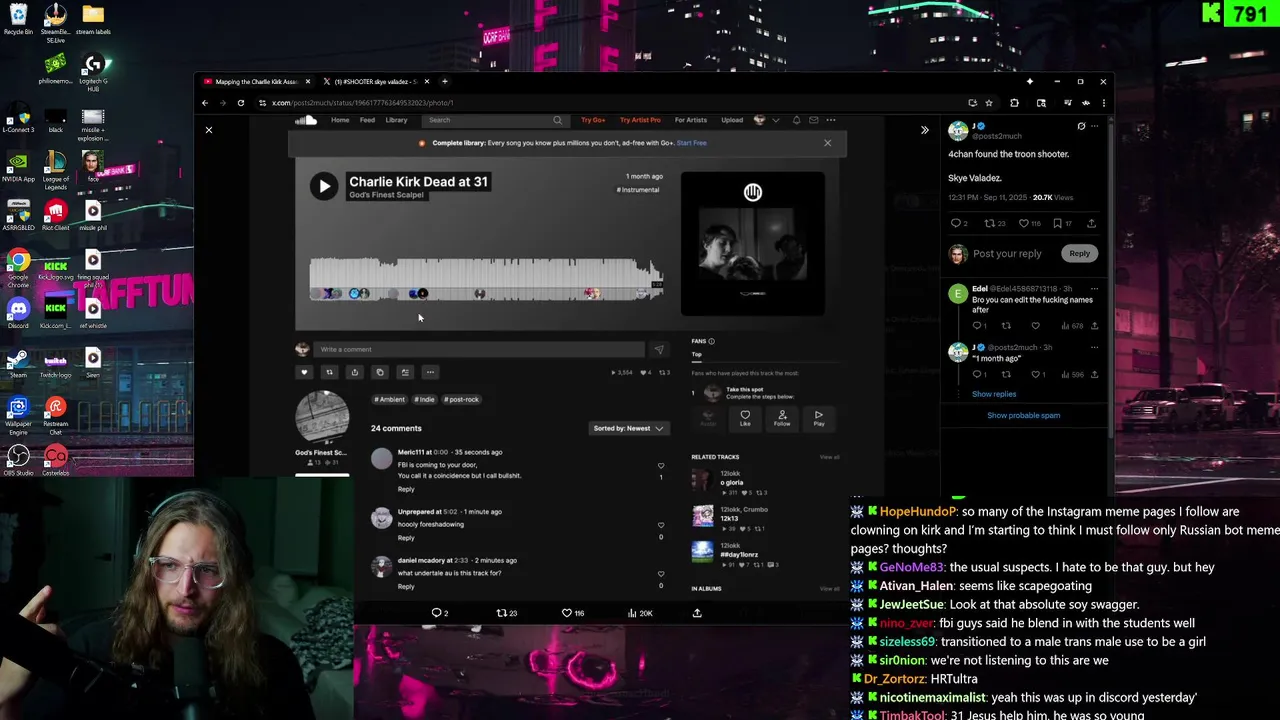Click the Start Free link in banner
Image resolution: width=1280 pixels, height=720 pixels.
pos(691,143)
